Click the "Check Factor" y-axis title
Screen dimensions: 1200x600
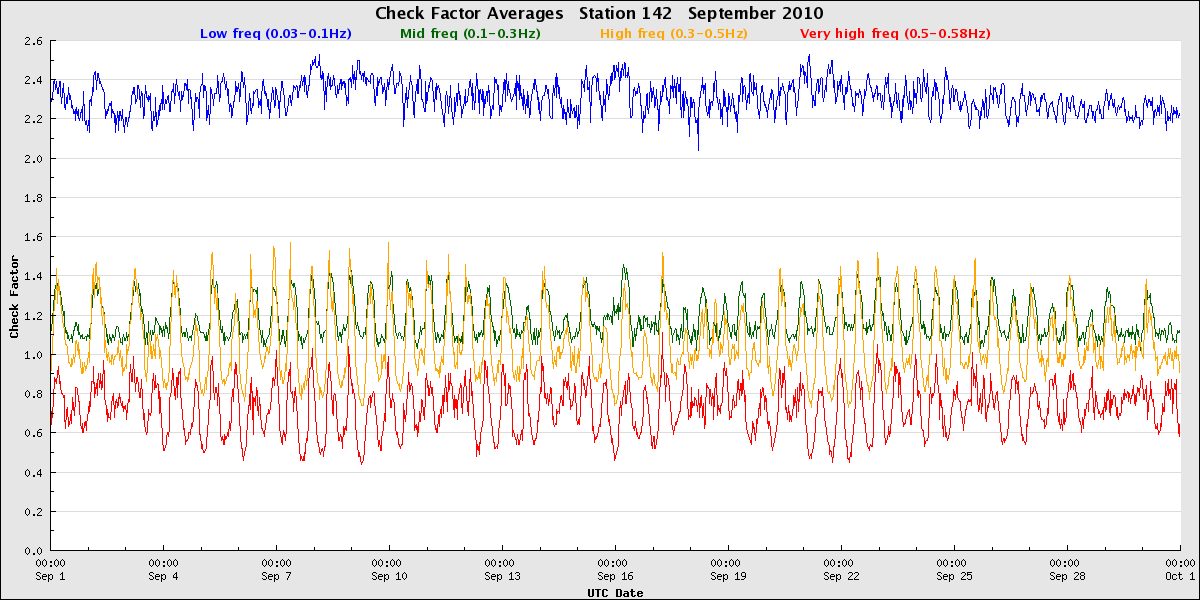tap(14, 295)
